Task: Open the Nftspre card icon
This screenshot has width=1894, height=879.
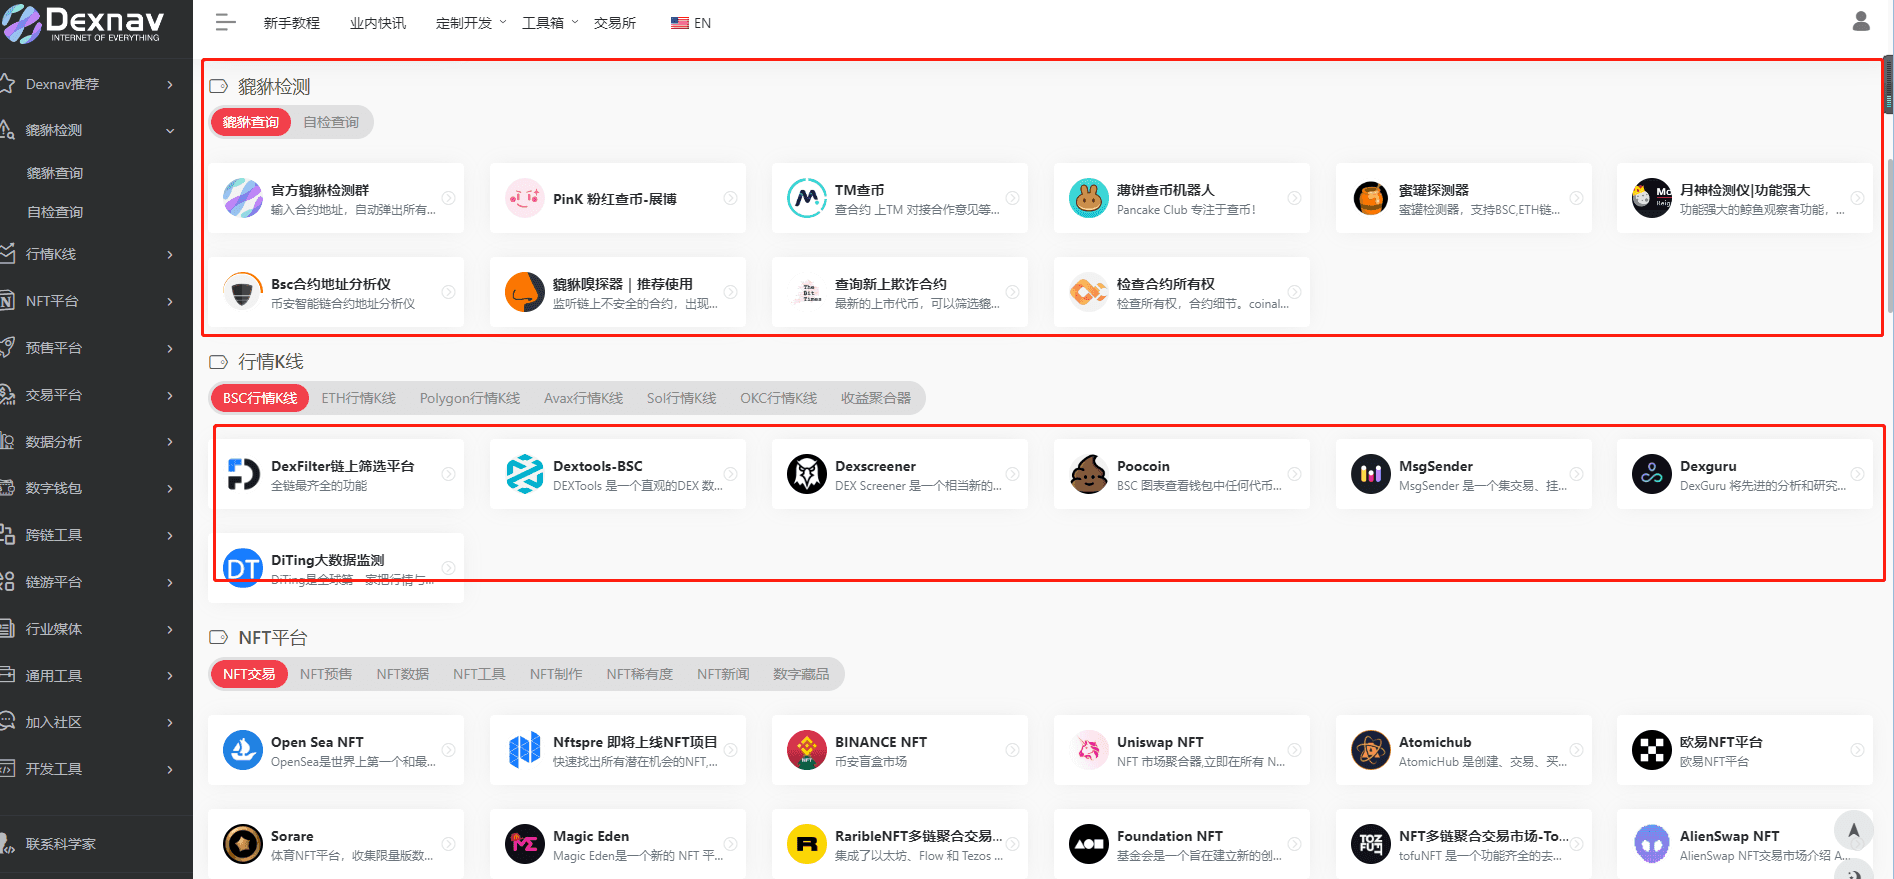Action: 525,750
